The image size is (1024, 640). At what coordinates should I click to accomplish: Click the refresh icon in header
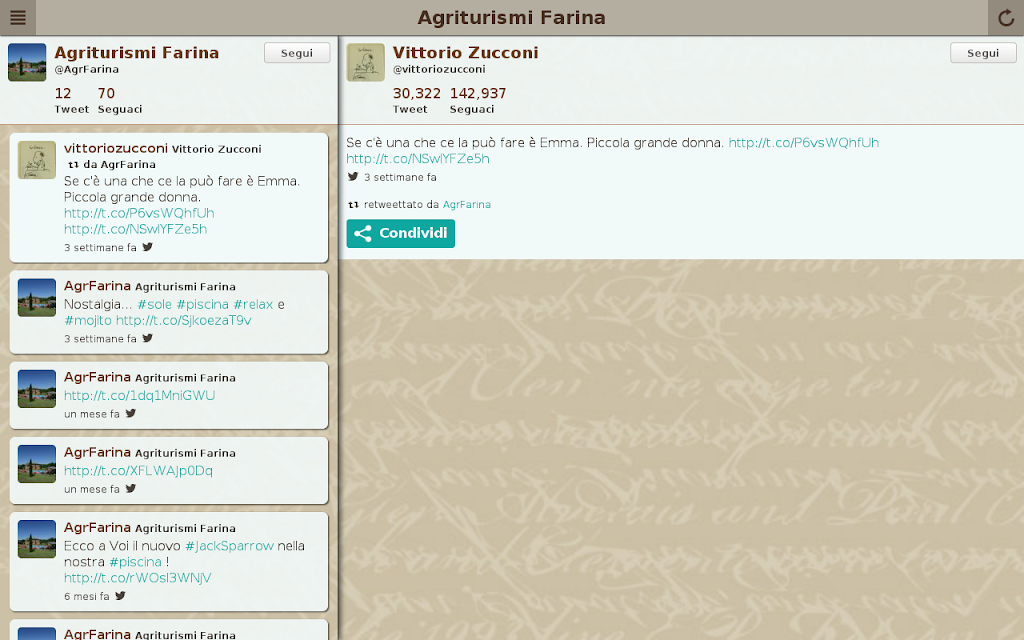point(1006,18)
